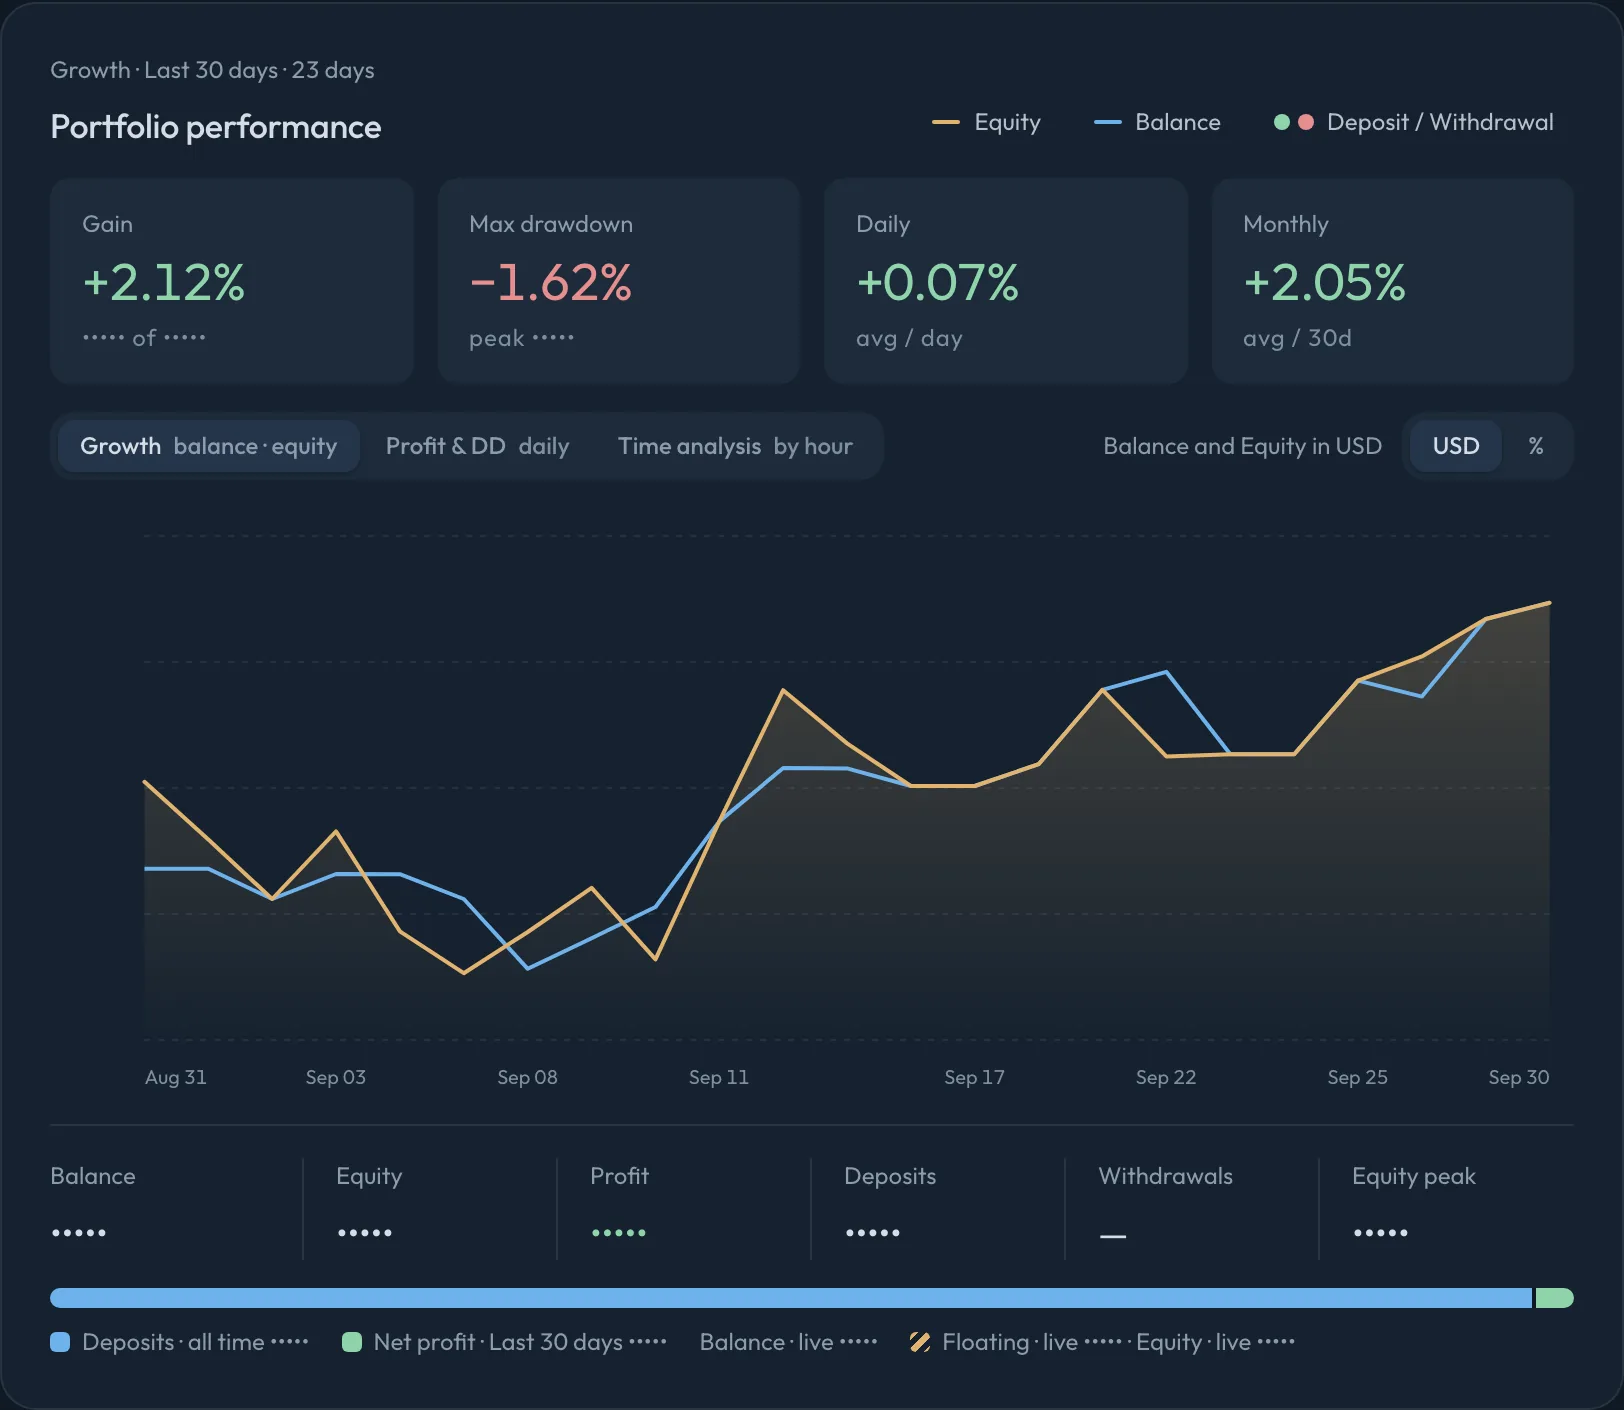Click the yellow Equity line marker icon
Image resolution: width=1624 pixels, height=1410 pixels.
pyautogui.click(x=945, y=122)
